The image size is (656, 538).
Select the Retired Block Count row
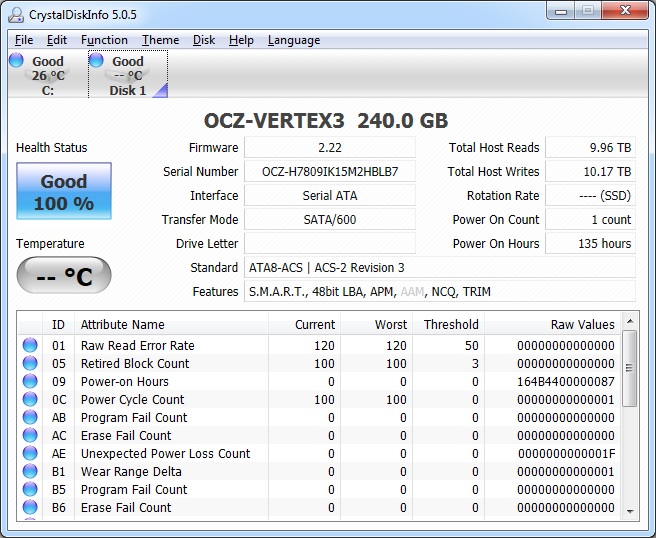319,364
